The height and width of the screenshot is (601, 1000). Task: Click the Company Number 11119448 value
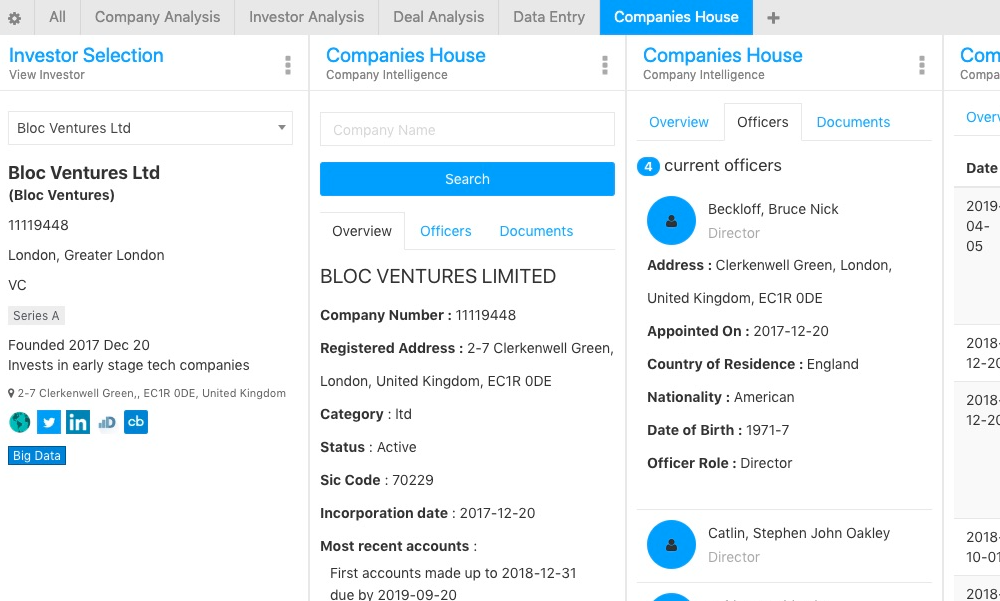pos(485,315)
